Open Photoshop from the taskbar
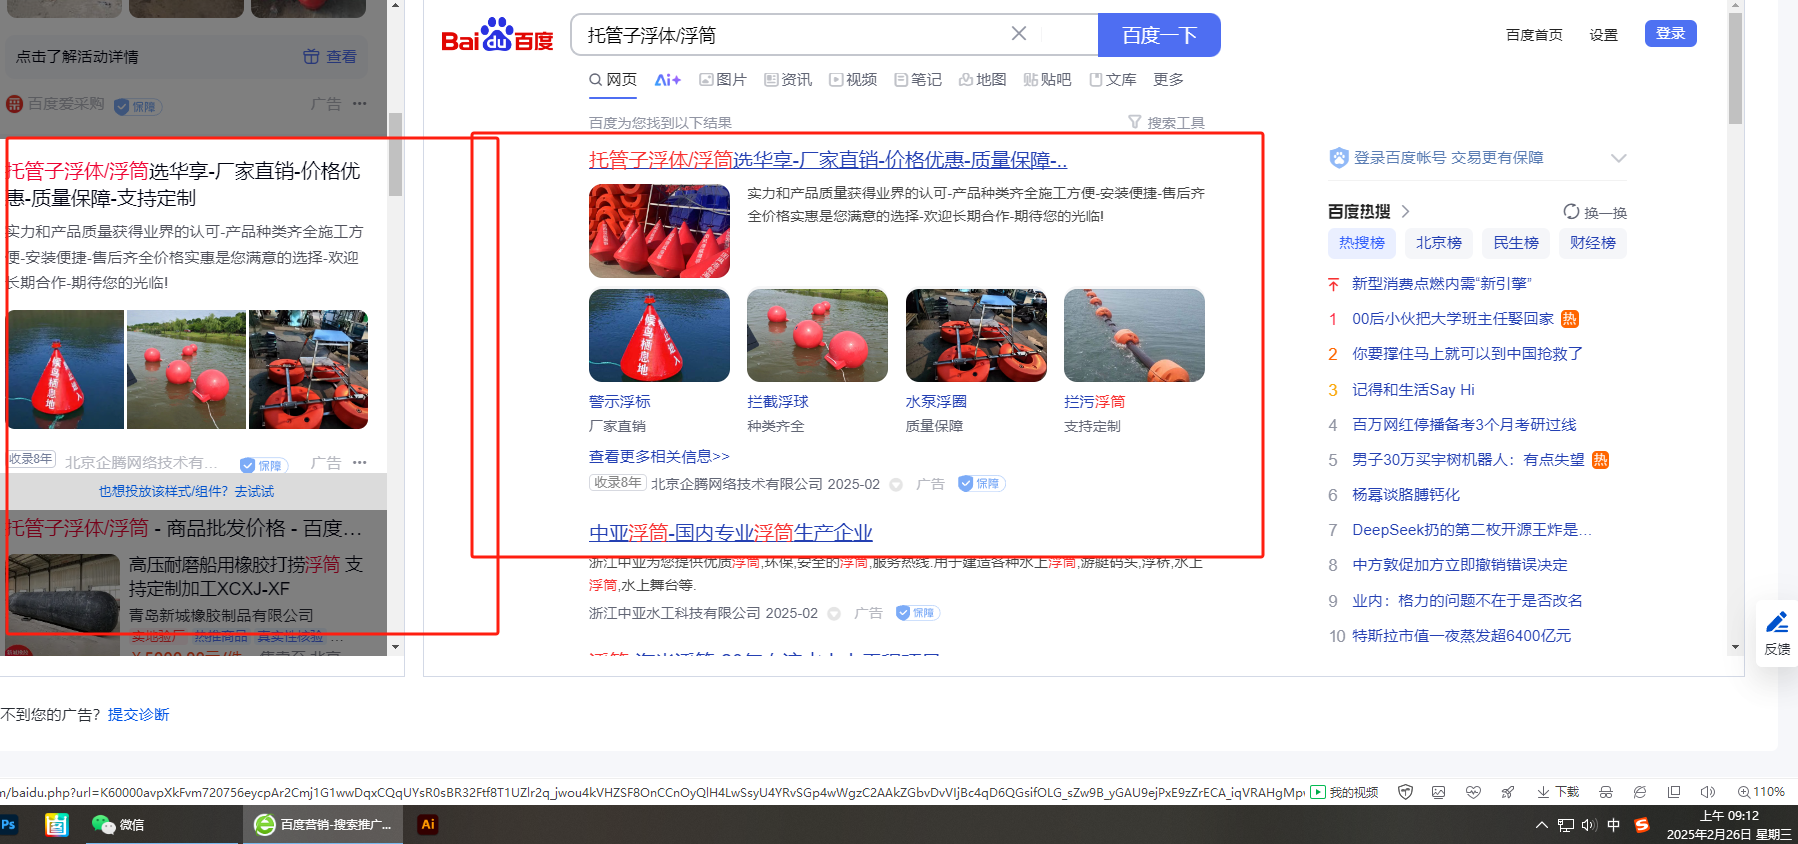This screenshot has width=1798, height=844. point(9,825)
